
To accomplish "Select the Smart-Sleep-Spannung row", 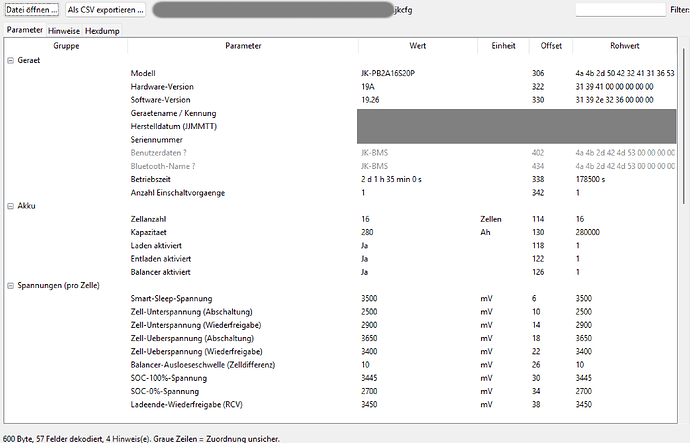I will click(x=340, y=299).
